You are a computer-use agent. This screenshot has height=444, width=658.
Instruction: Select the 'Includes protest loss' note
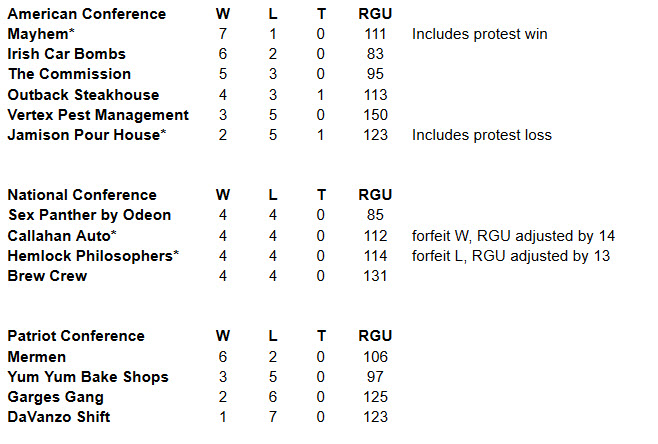[481, 135]
